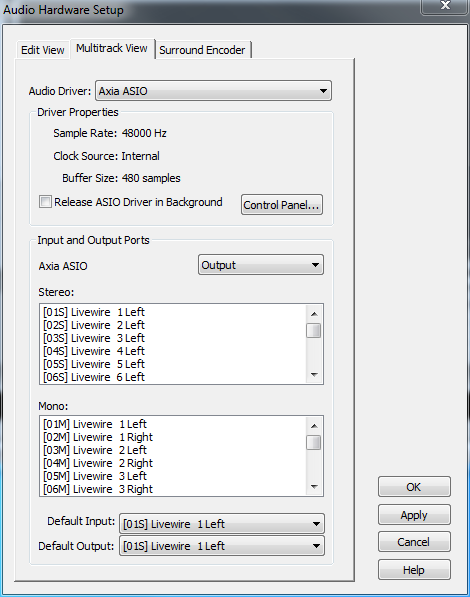470x597 pixels.
Task: Select the Multitrack View tab
Action: 112,48
